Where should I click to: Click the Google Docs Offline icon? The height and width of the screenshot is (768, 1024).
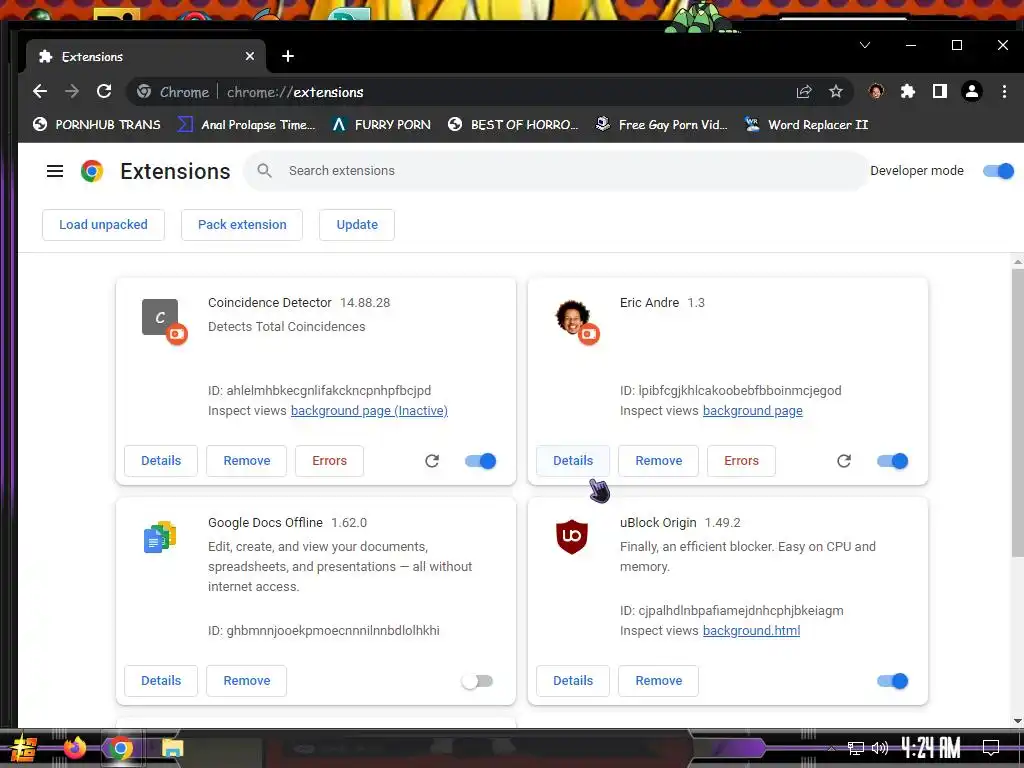pos(160,537)
